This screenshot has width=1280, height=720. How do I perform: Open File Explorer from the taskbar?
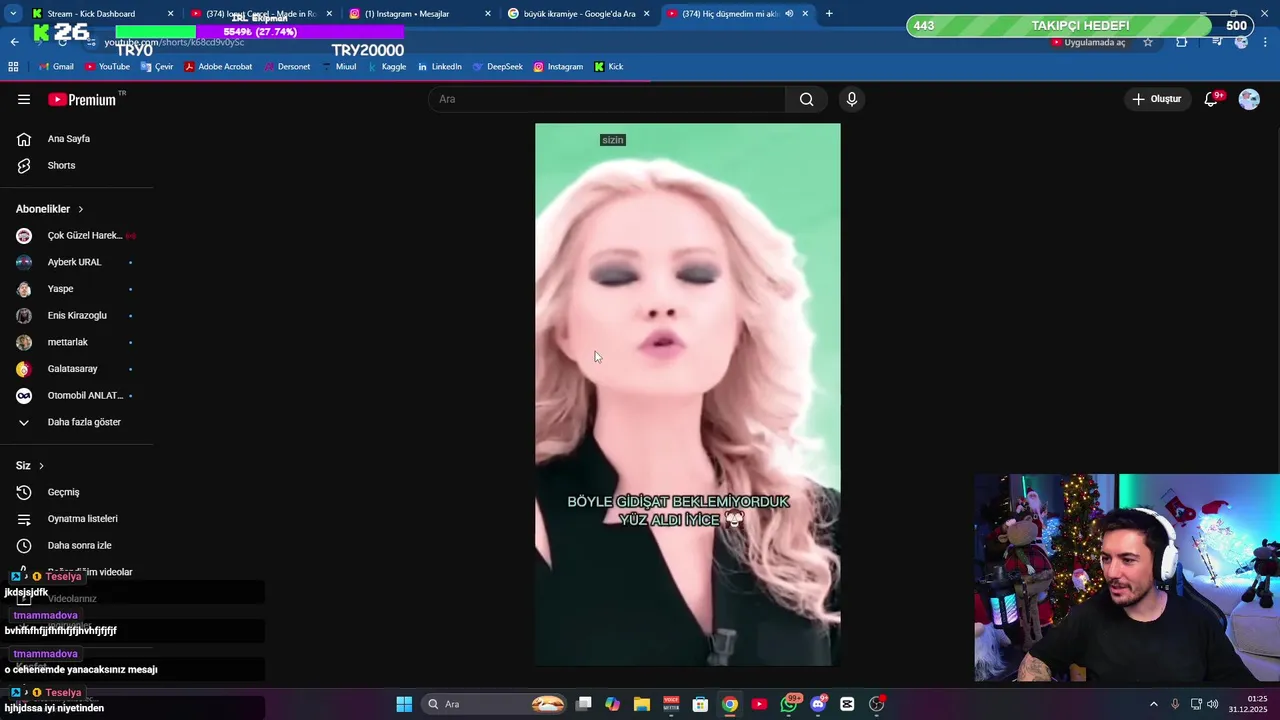coord(642,704)
